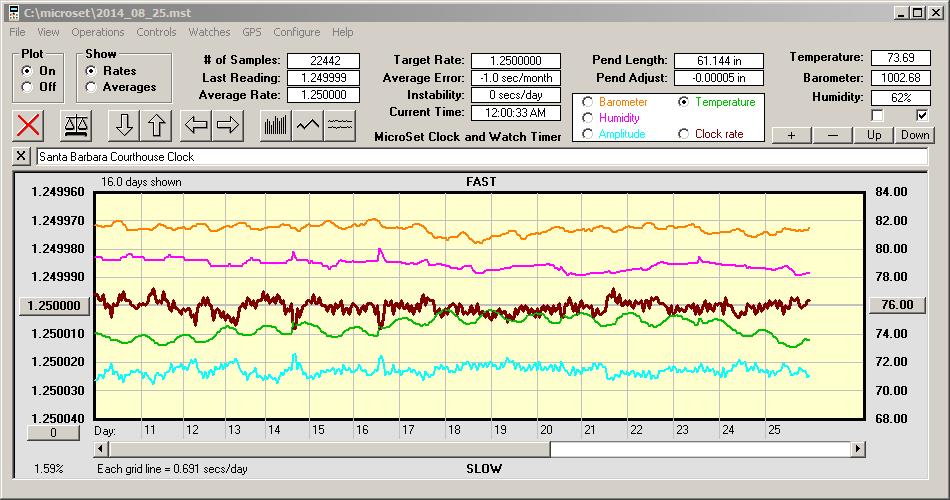Select the Clock rate trace option
This screenshot has width=950, height=500.
(683, 134)
